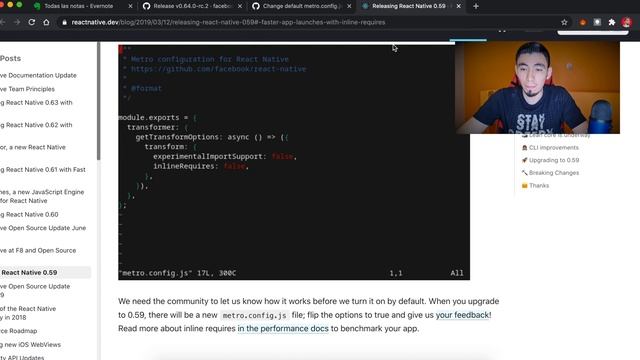
Task: Open the Team Principles post
Action: point(27,89)
